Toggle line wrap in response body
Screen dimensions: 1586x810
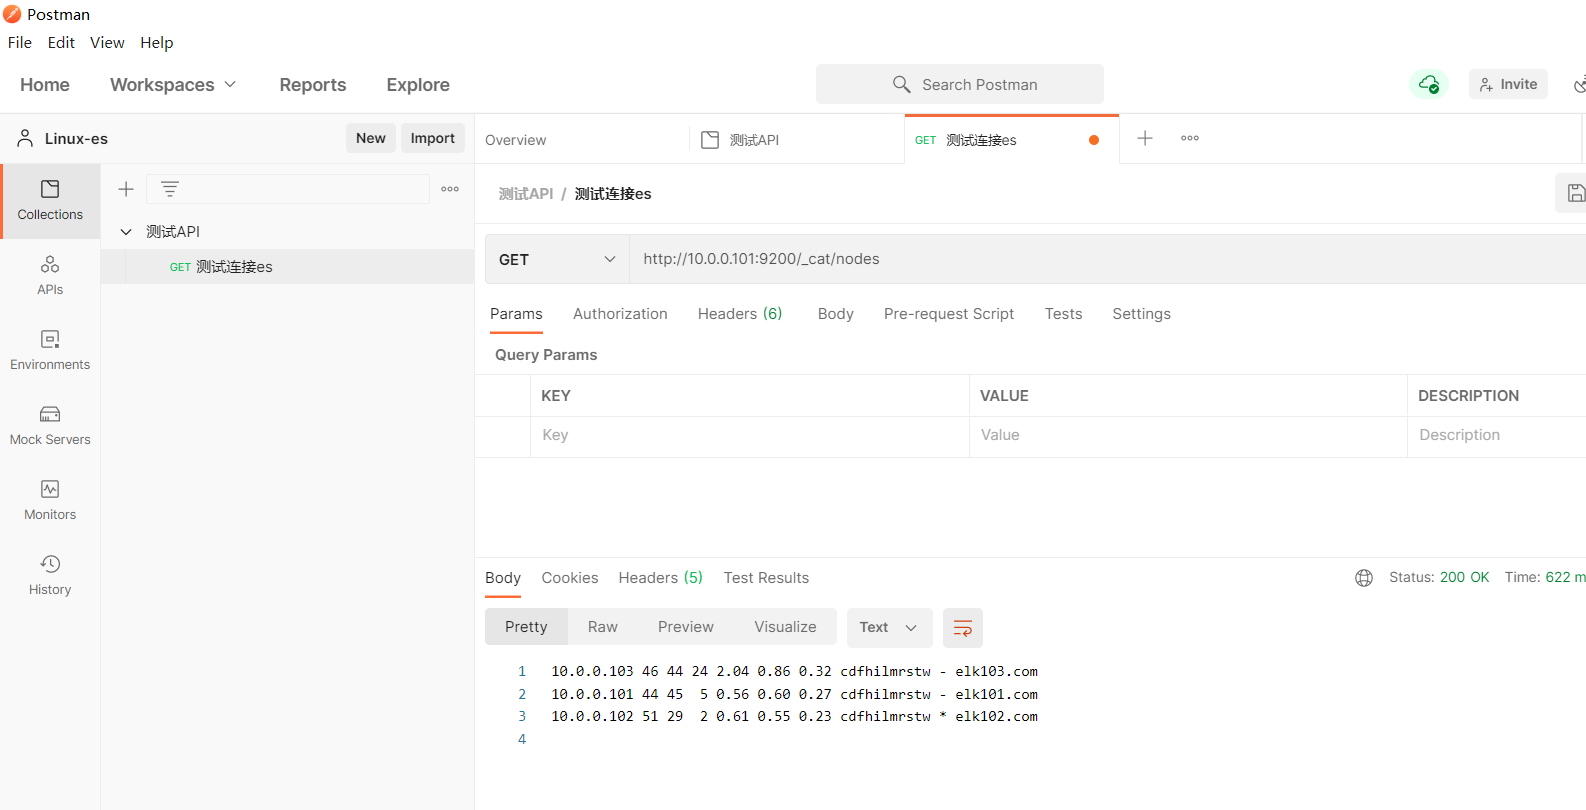tap(963, 628)
